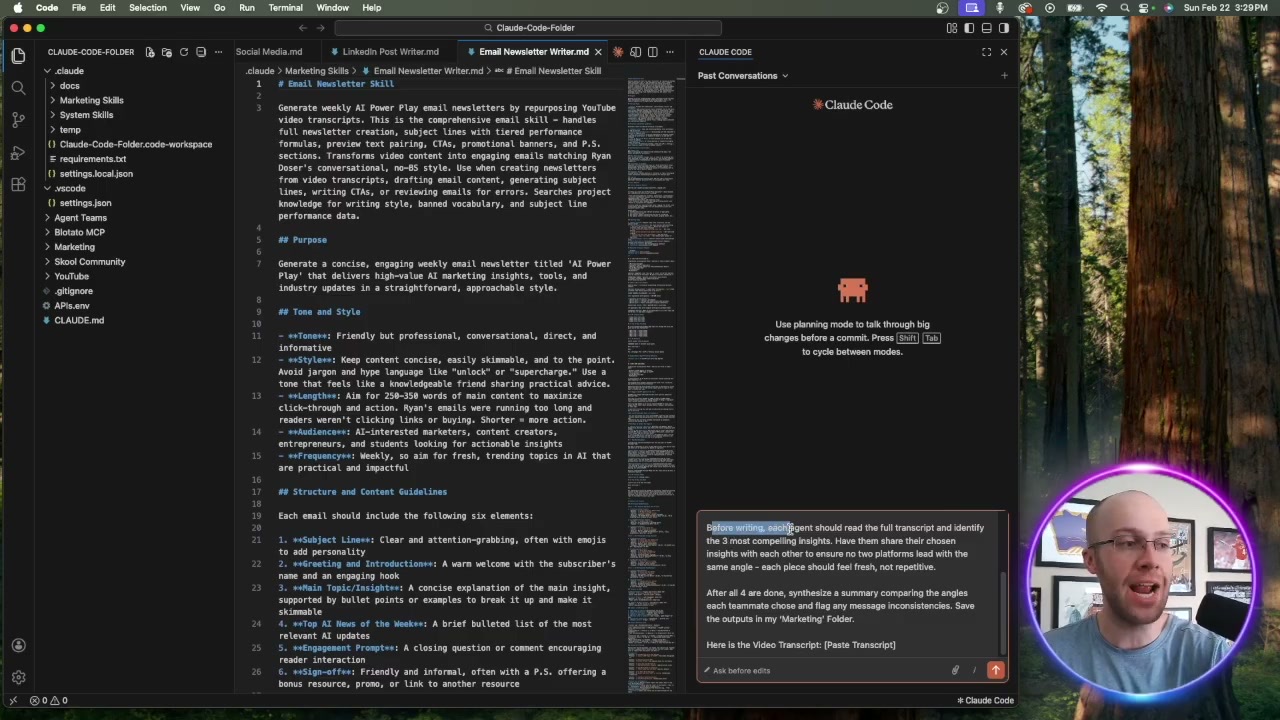Viewport: 1280px width, 720px height.
Task: Click Marketing Skills in breadcrumb
Action: 316,71
